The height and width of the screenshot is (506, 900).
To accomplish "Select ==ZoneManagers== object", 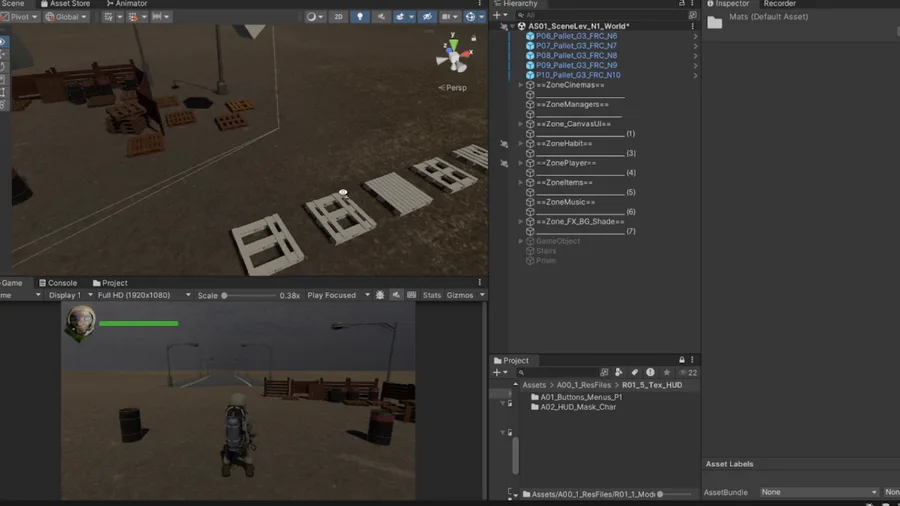I will [572, 104].
